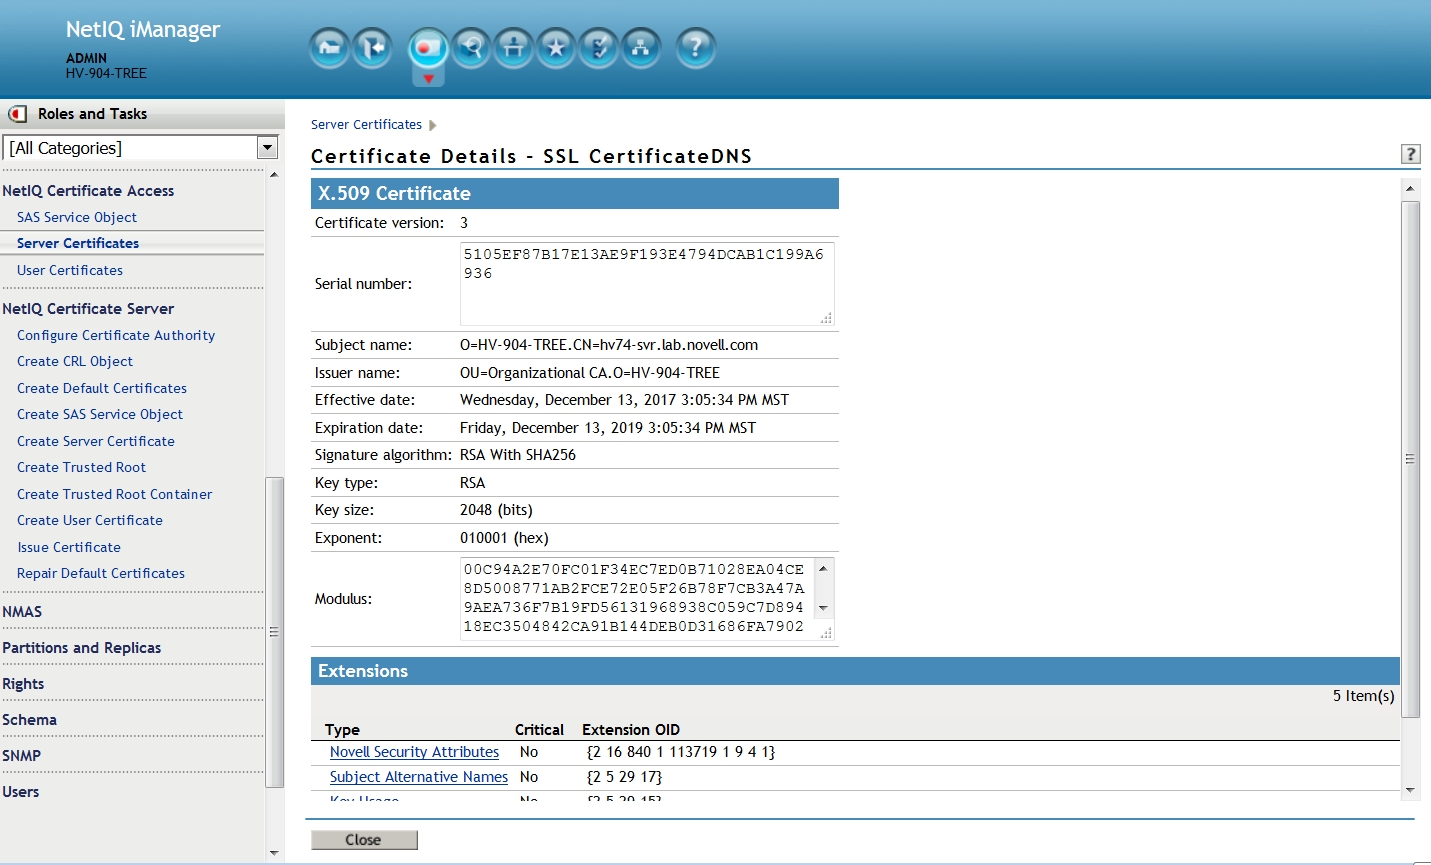Open Subject Alternative Names extension

[x=419, y=777]
